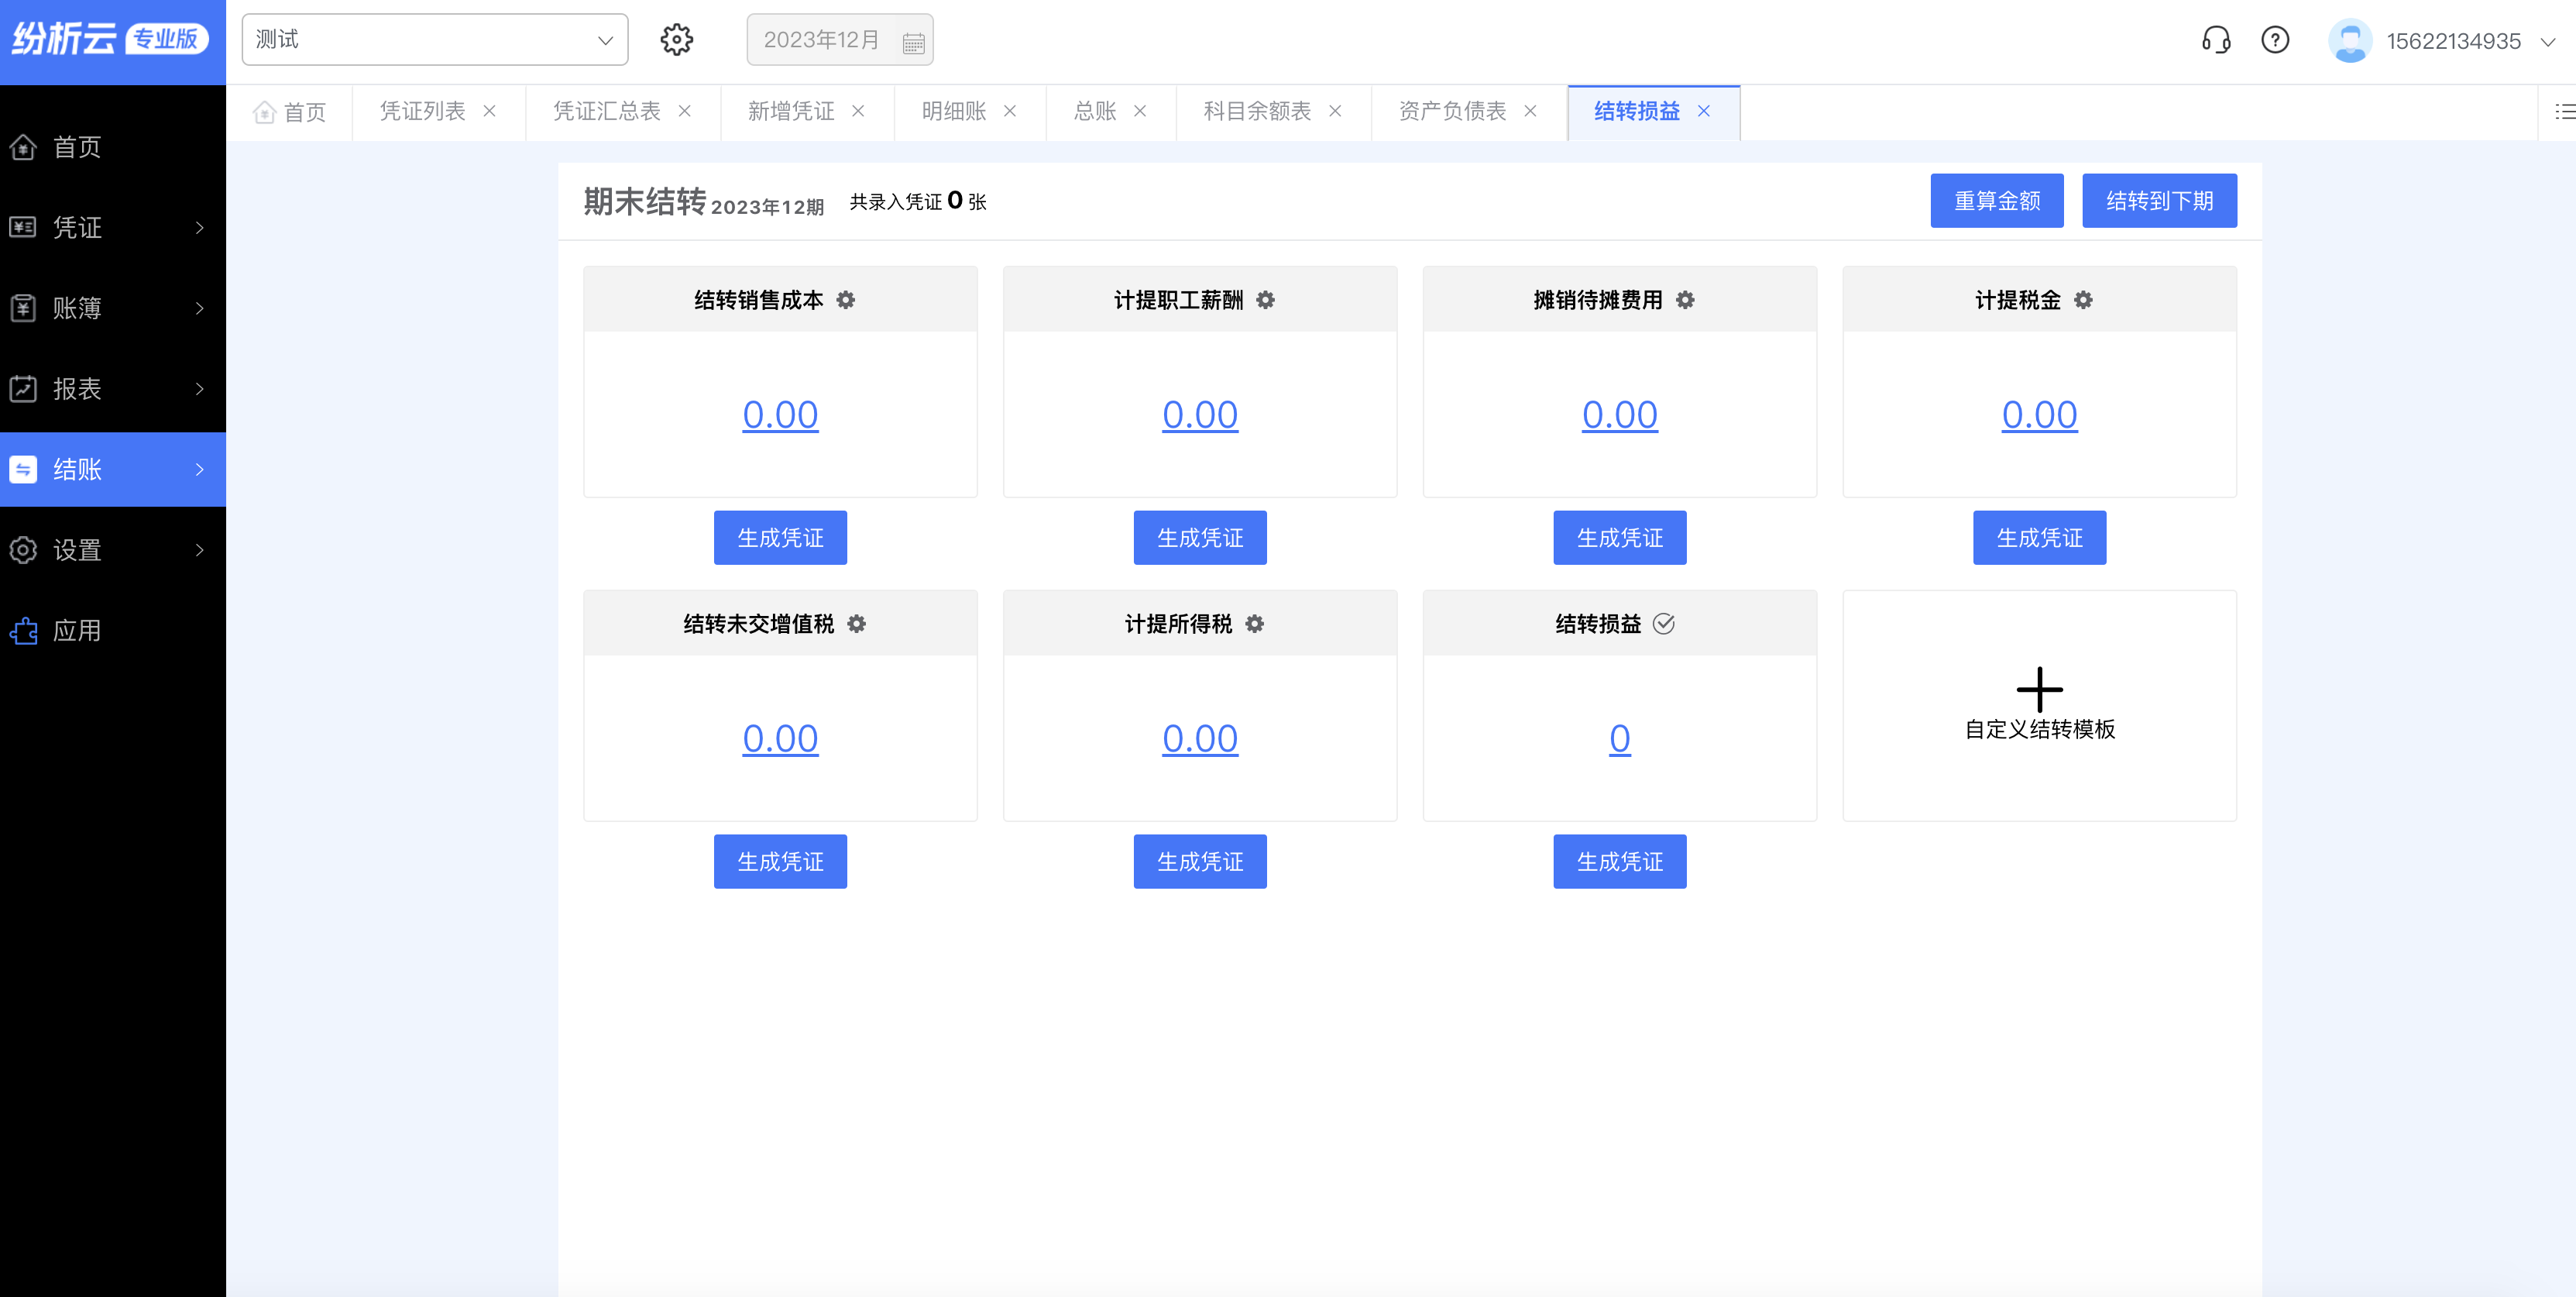The height and width of the screenshot is (1297, 2576).
Task: Generate voucher for 计提所得税
Action: [x=1200, y=862]
